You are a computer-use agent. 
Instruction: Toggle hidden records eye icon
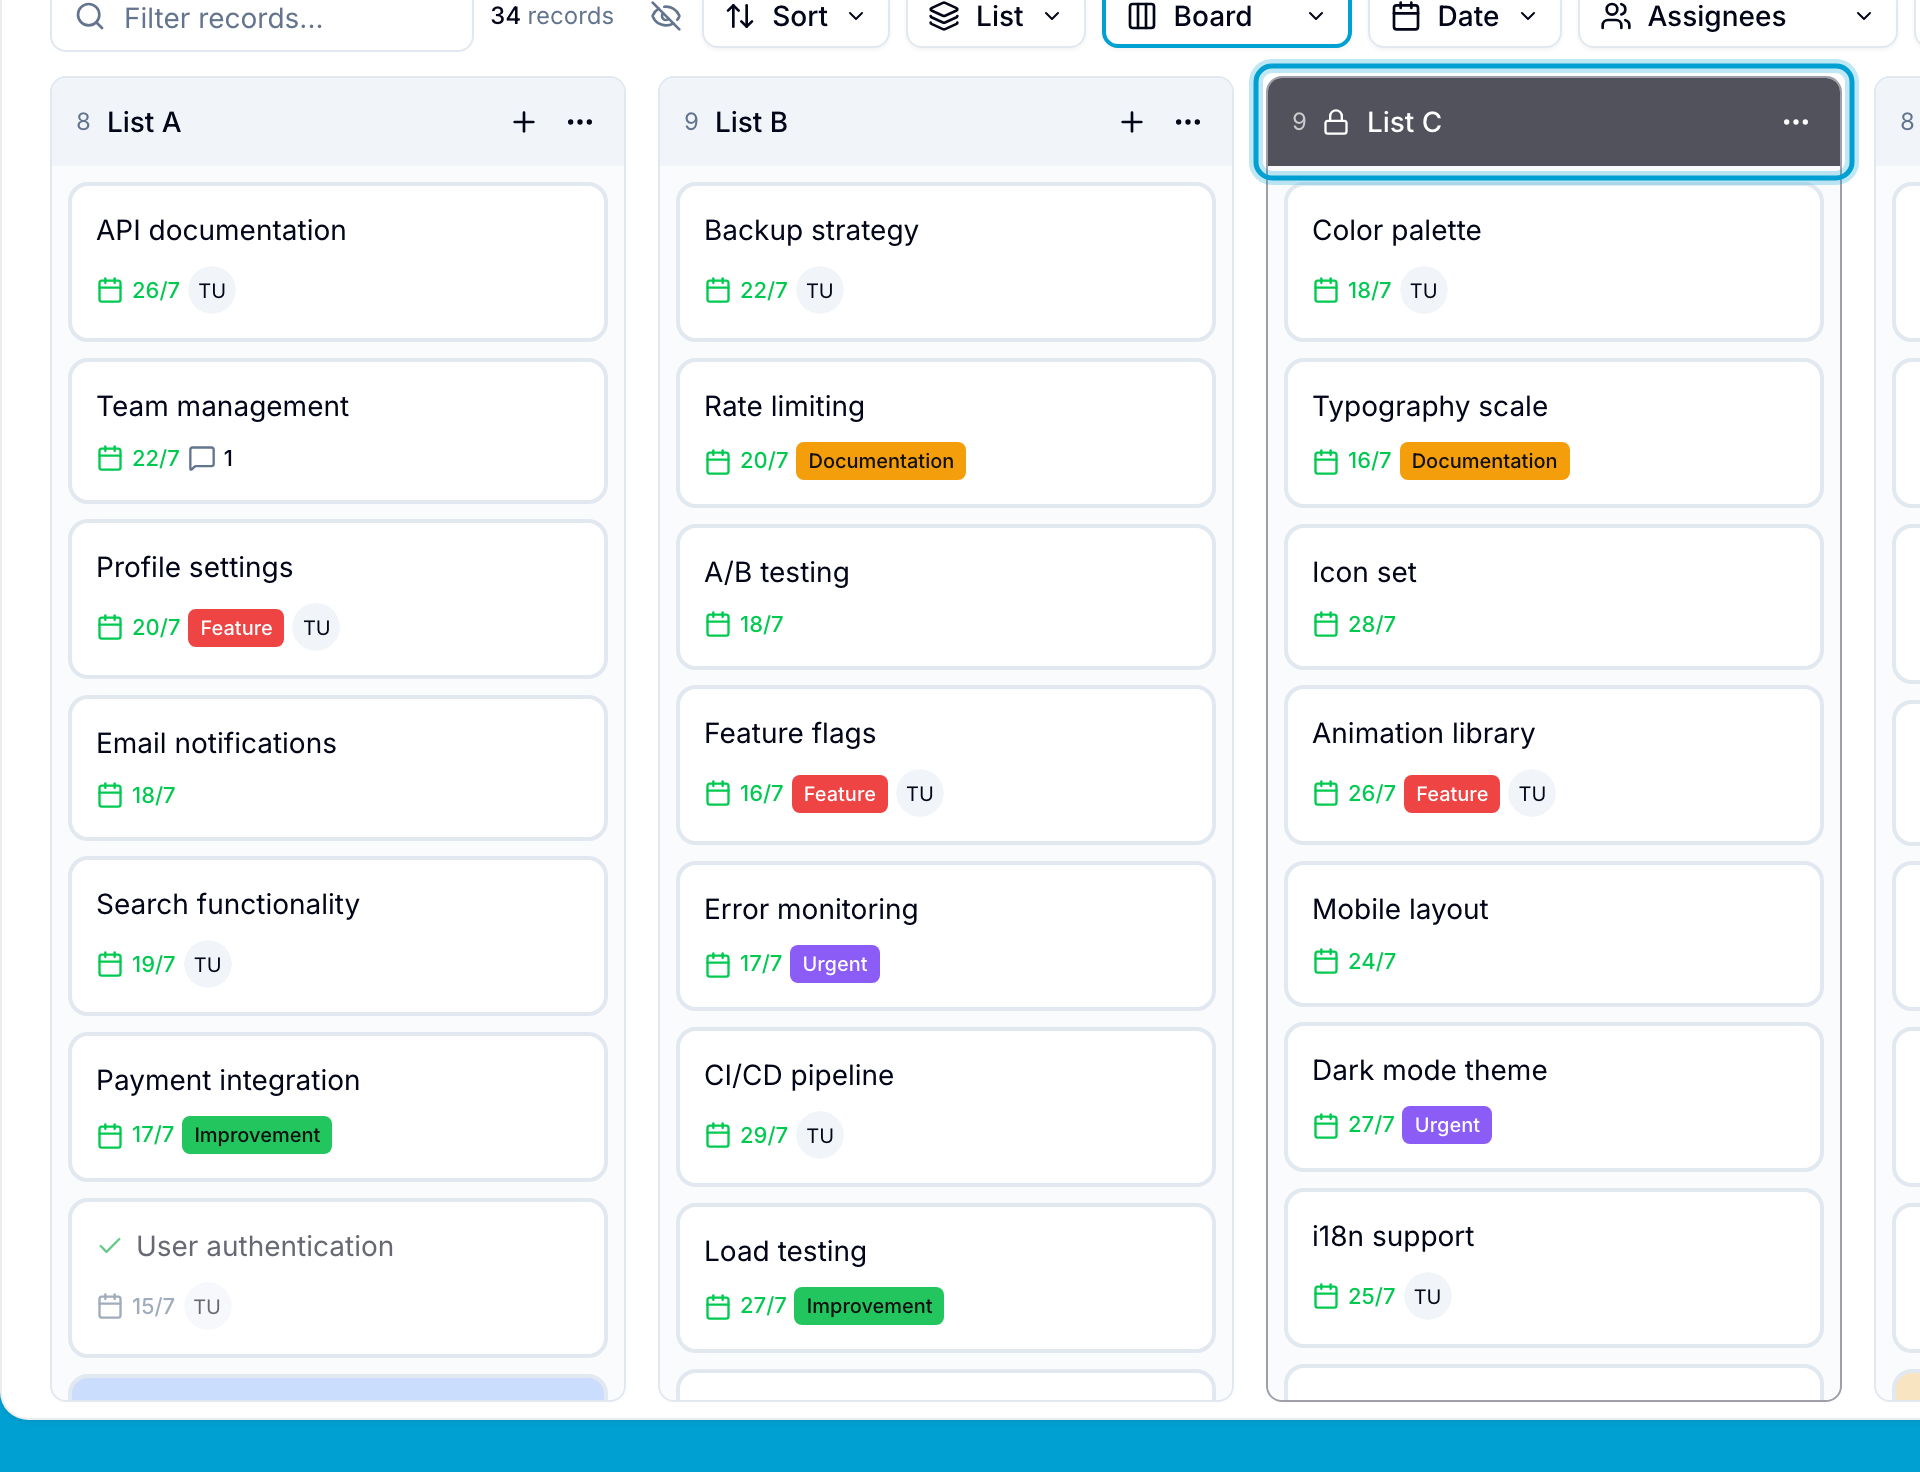[666, 16]
